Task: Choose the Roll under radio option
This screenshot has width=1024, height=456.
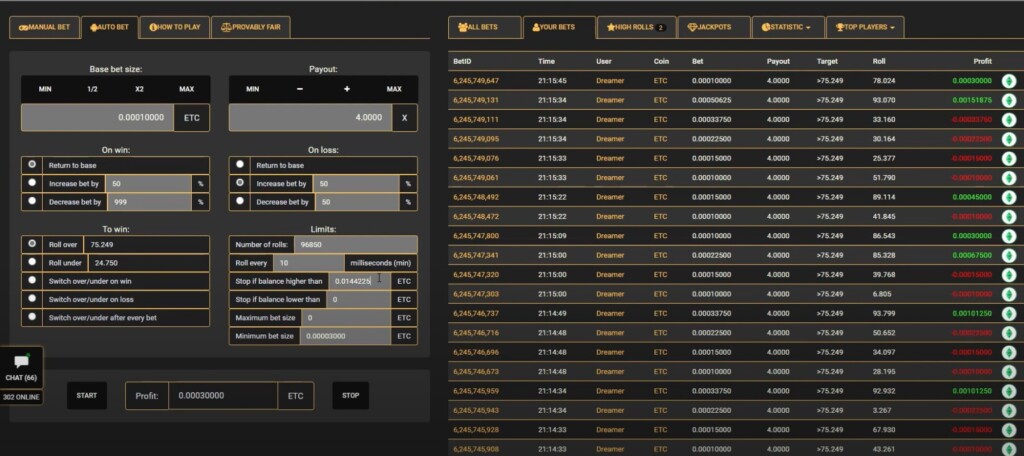Action: 33,262
